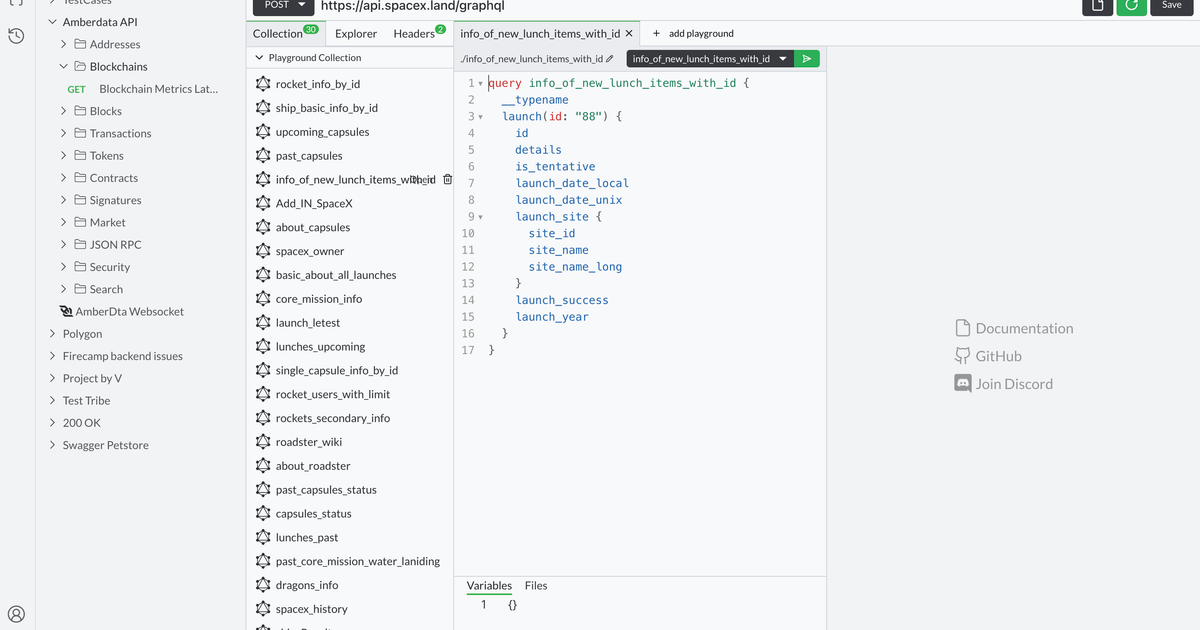Click the GraphQL icon beside dragons_info

pyautogui.click(x=263, y=585)
